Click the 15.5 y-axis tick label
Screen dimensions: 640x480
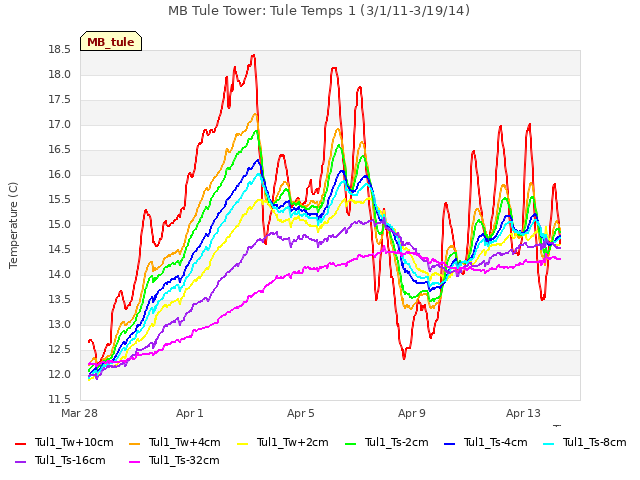point(60,200)
